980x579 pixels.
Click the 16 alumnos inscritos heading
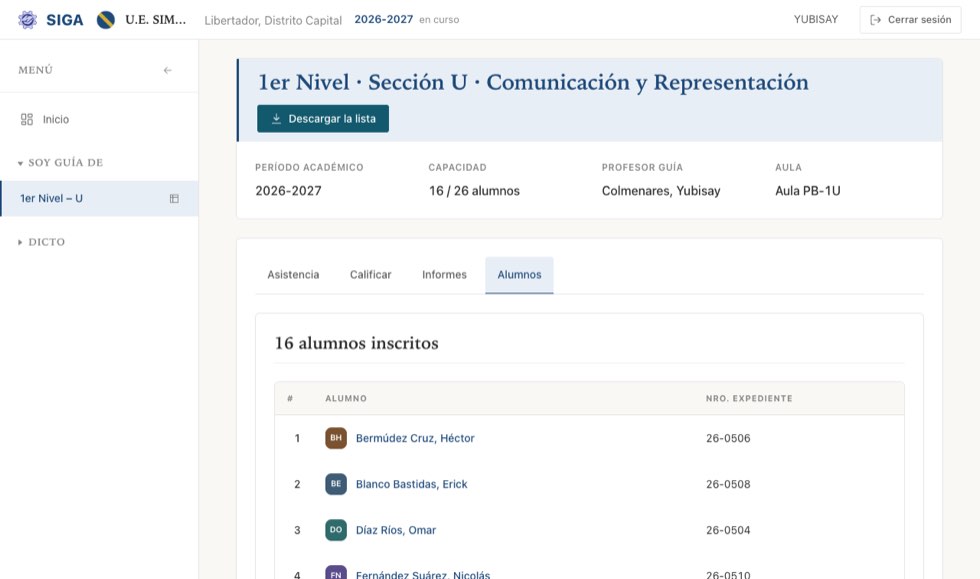click(x=356, y=343)
